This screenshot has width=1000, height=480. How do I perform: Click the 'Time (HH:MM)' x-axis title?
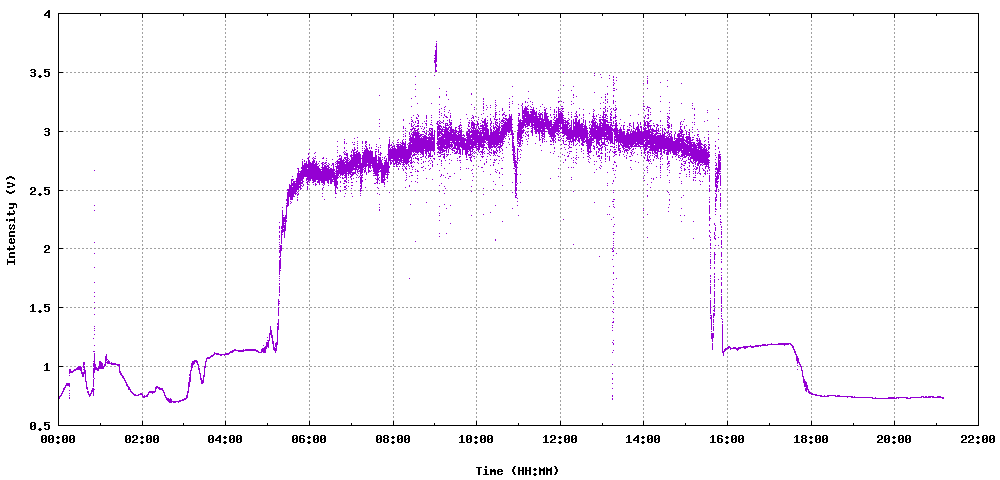pos(517,471)
